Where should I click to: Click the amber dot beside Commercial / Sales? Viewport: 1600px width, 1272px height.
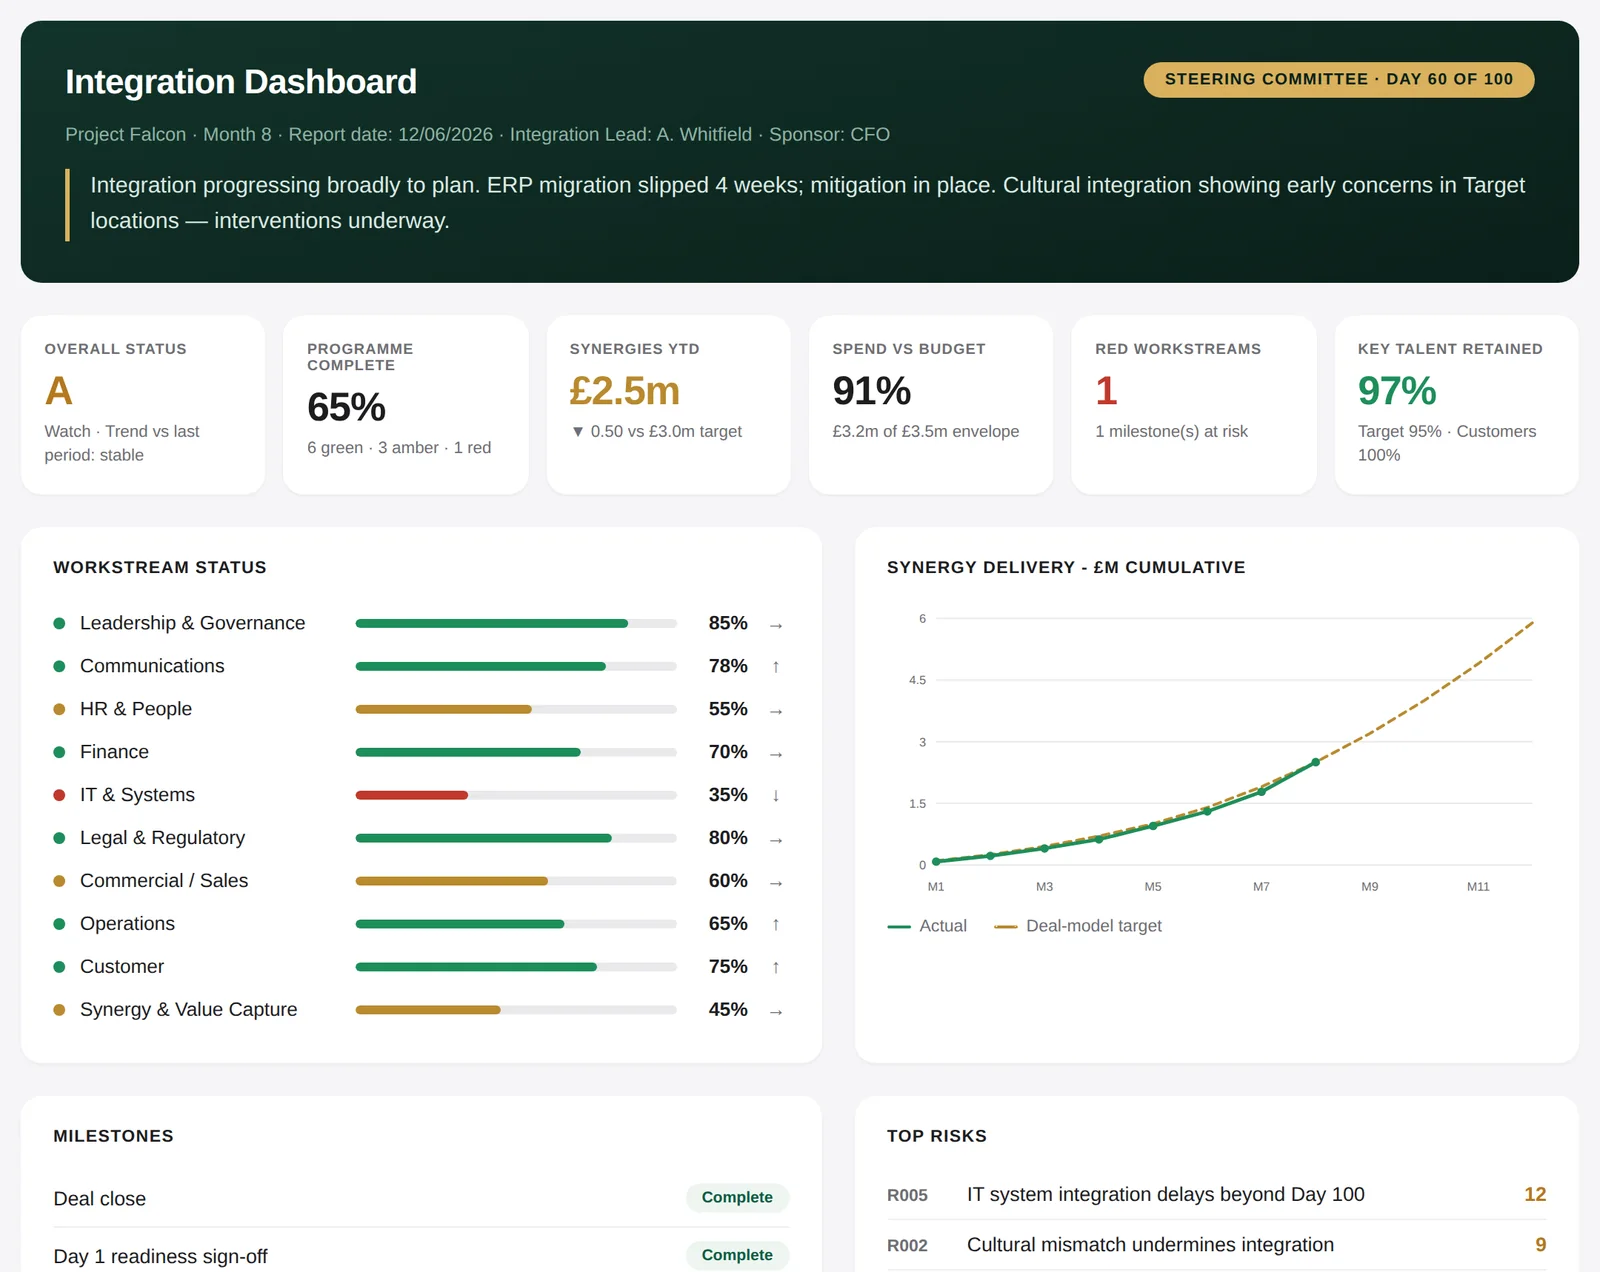tap(59, 881)
